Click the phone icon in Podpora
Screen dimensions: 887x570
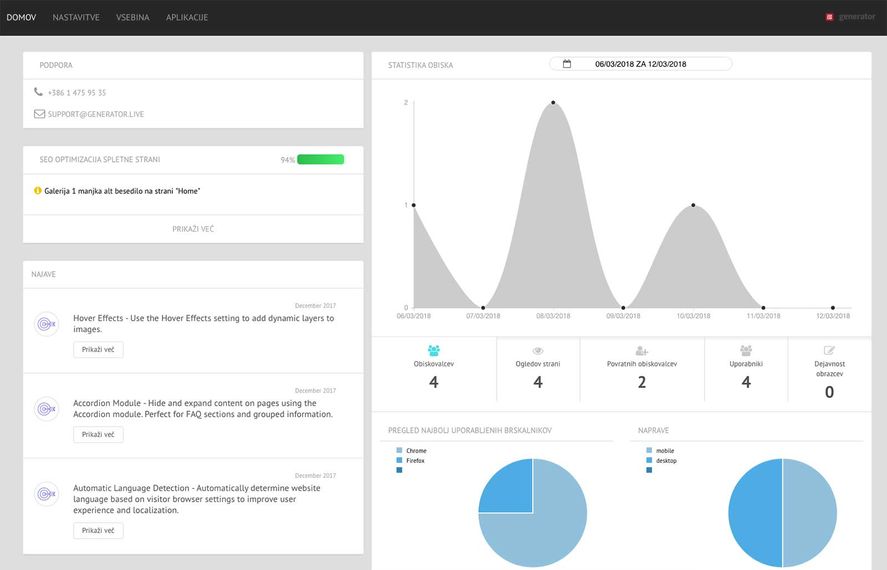(38, 92)
